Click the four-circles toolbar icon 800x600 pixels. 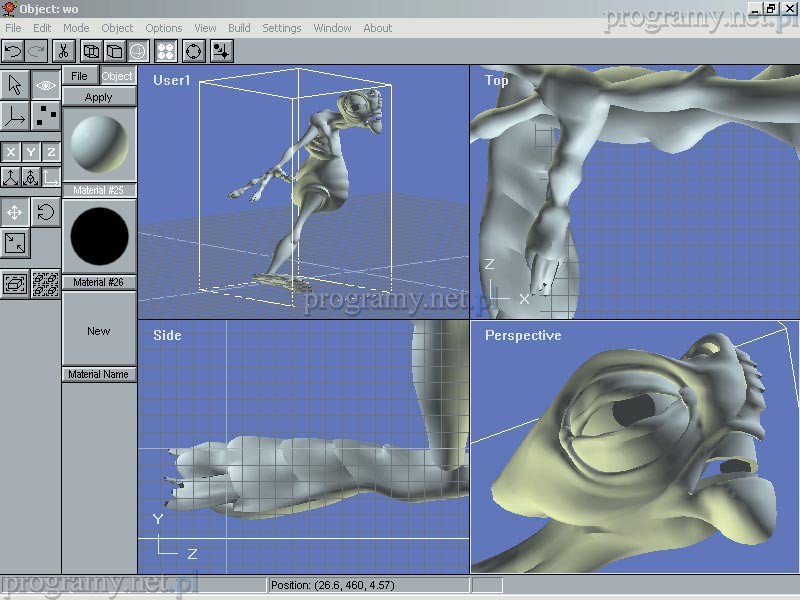167,51
